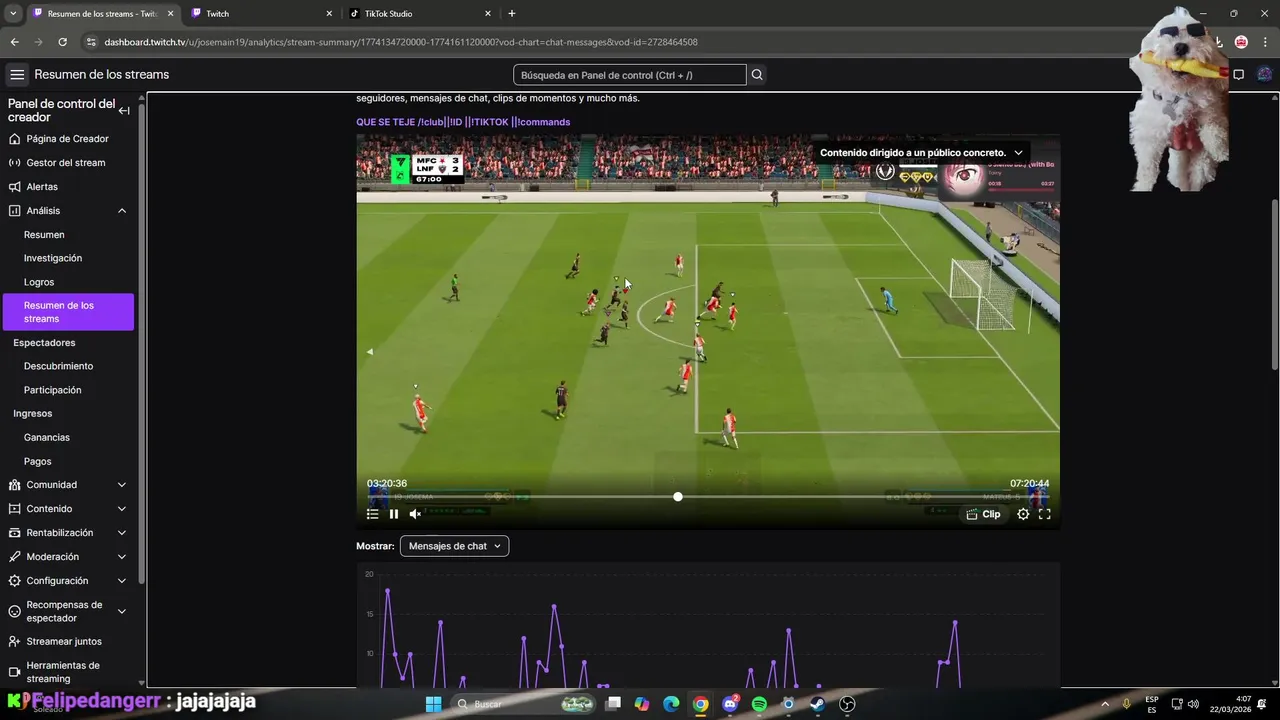Open video player settings gear

1023,514
